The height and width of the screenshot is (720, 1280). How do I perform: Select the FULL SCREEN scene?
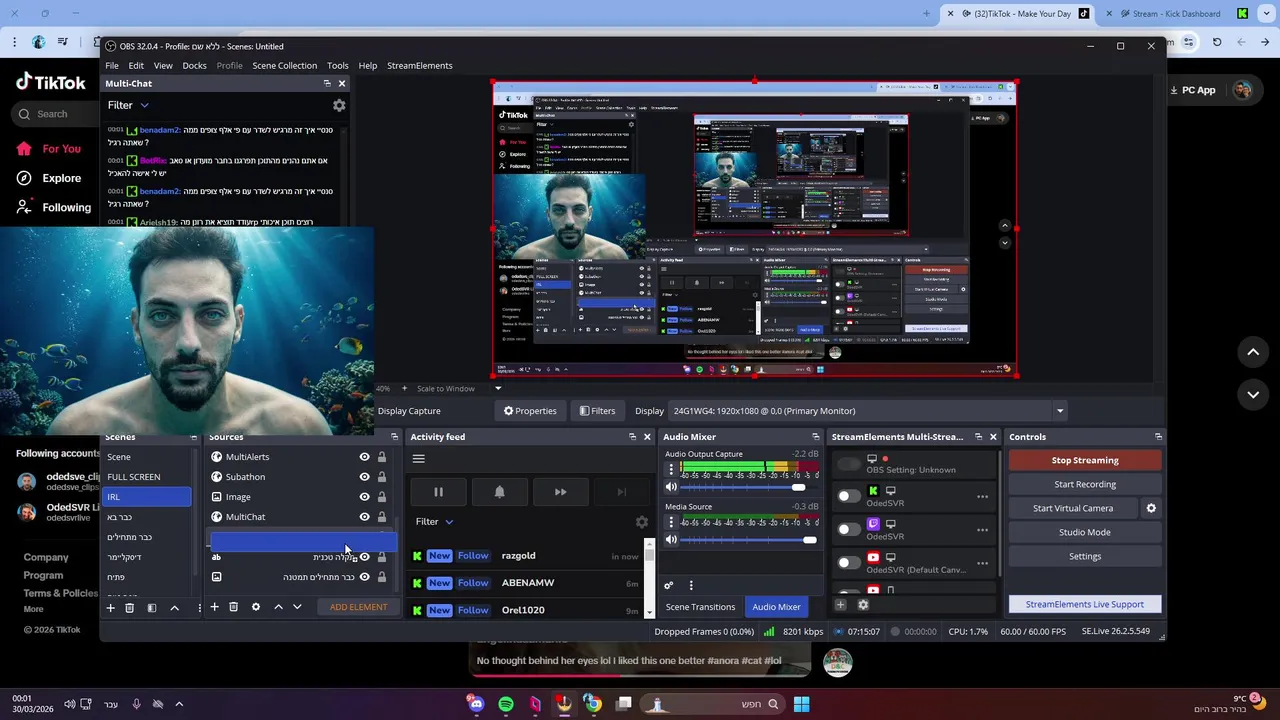click(x=148, y=477)
